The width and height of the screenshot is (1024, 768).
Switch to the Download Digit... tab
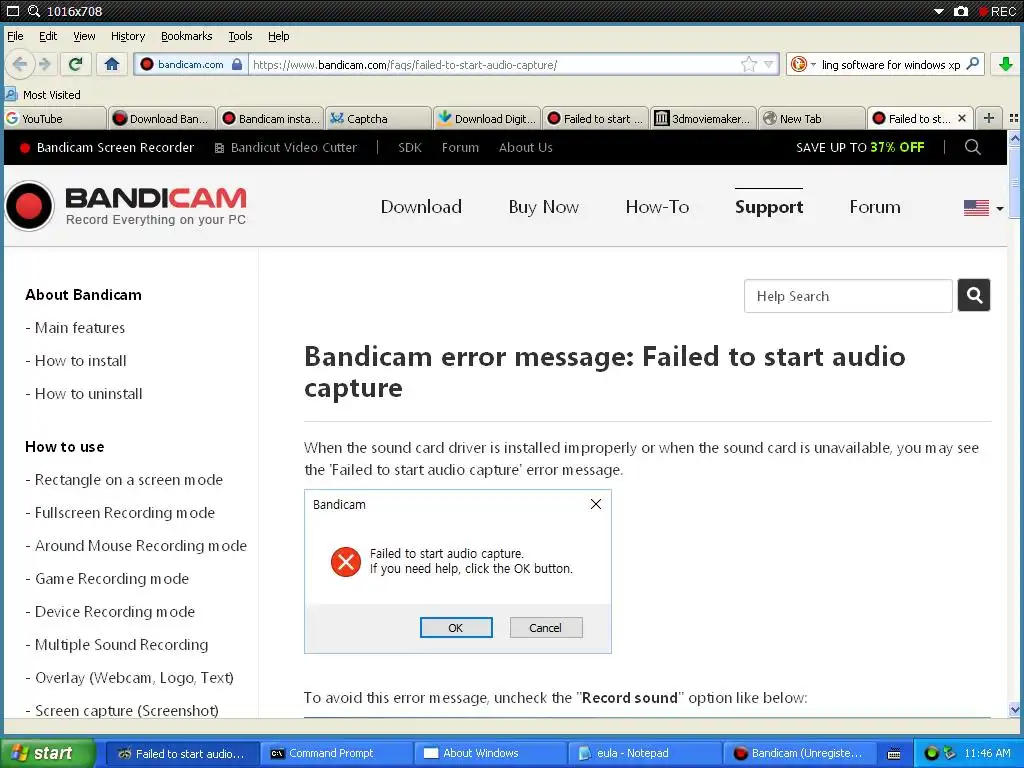pos(487,118)
